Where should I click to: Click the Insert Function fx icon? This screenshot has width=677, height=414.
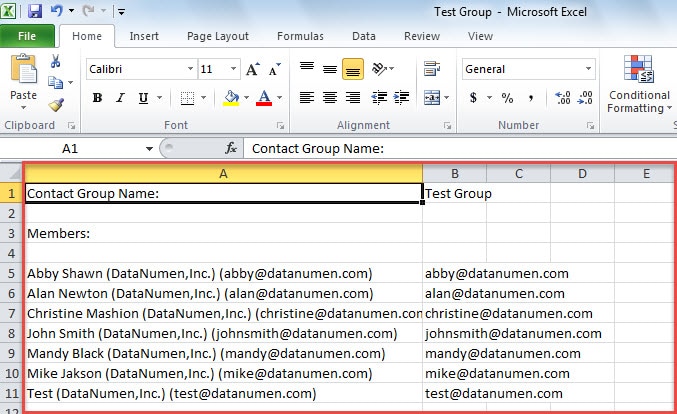231,149
